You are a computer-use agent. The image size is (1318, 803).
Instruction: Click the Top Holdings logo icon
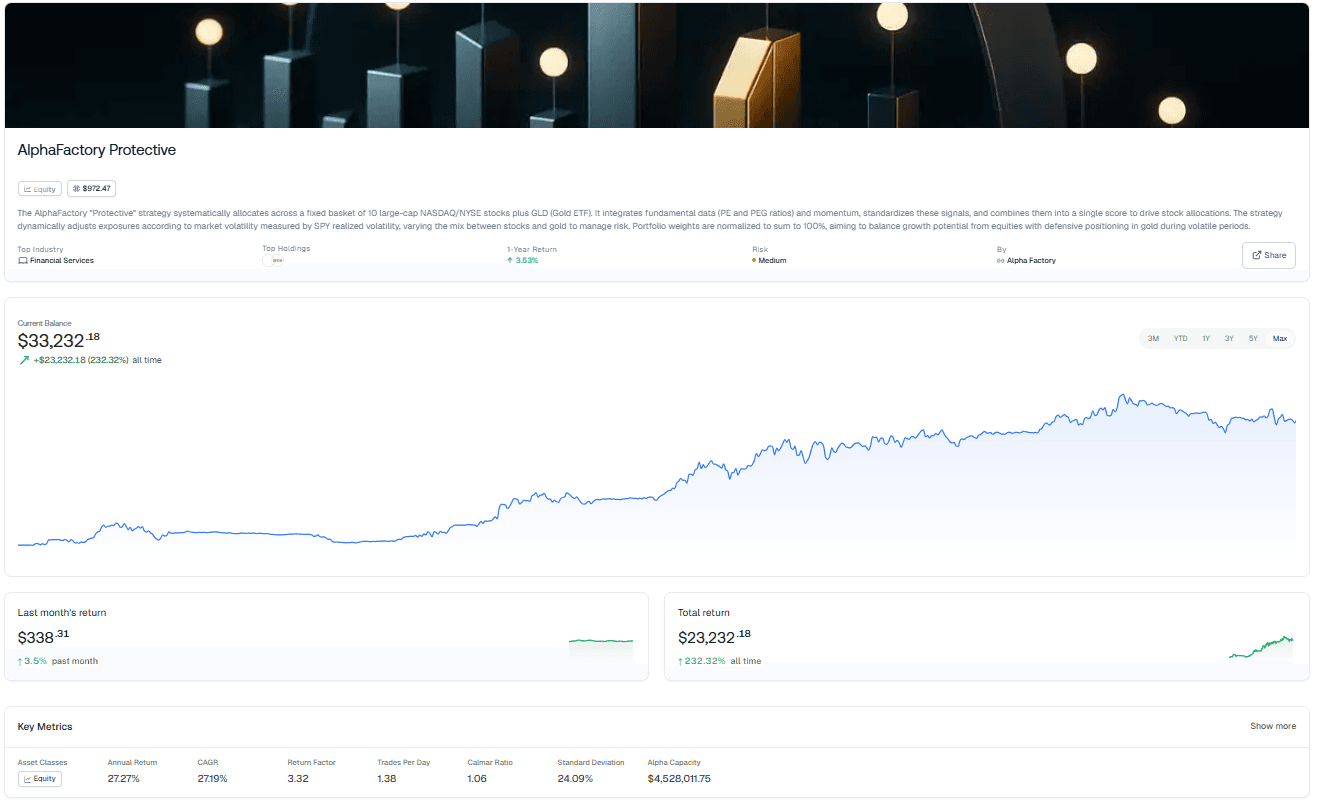click(x=273, y=260)
